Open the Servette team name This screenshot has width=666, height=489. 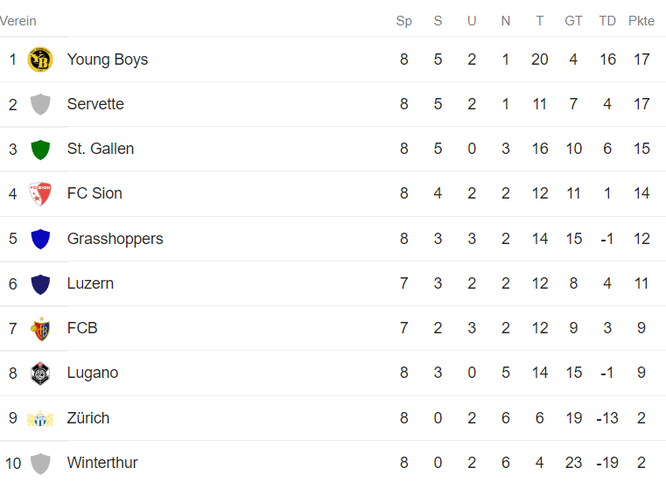[x=96, y=104]
